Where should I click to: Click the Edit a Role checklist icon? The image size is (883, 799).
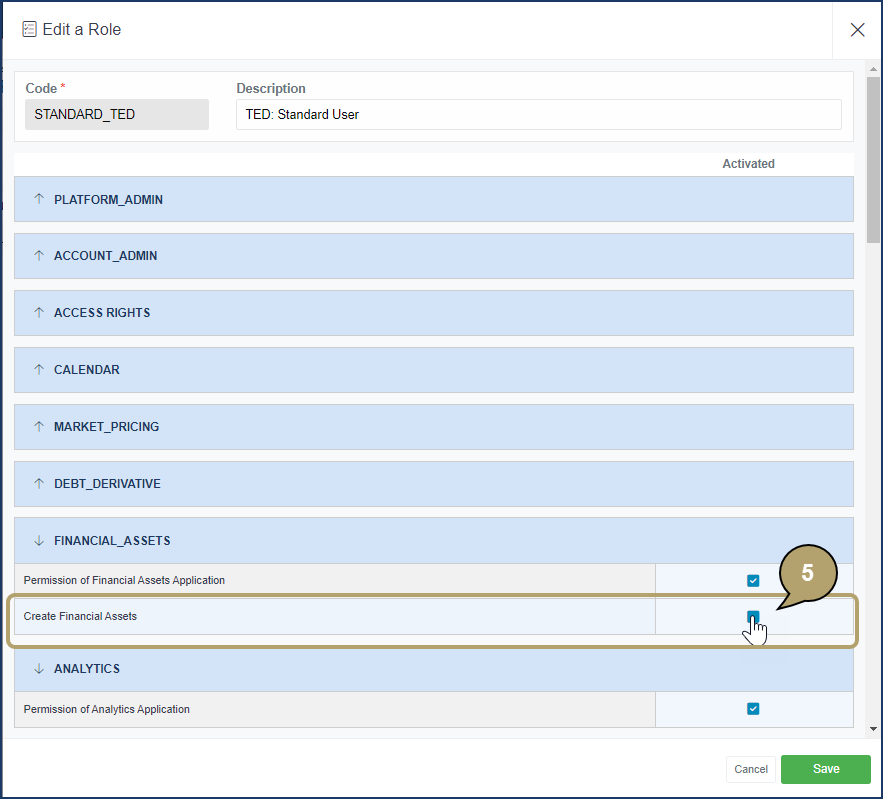pyautogui.click(x=29, y=30)
